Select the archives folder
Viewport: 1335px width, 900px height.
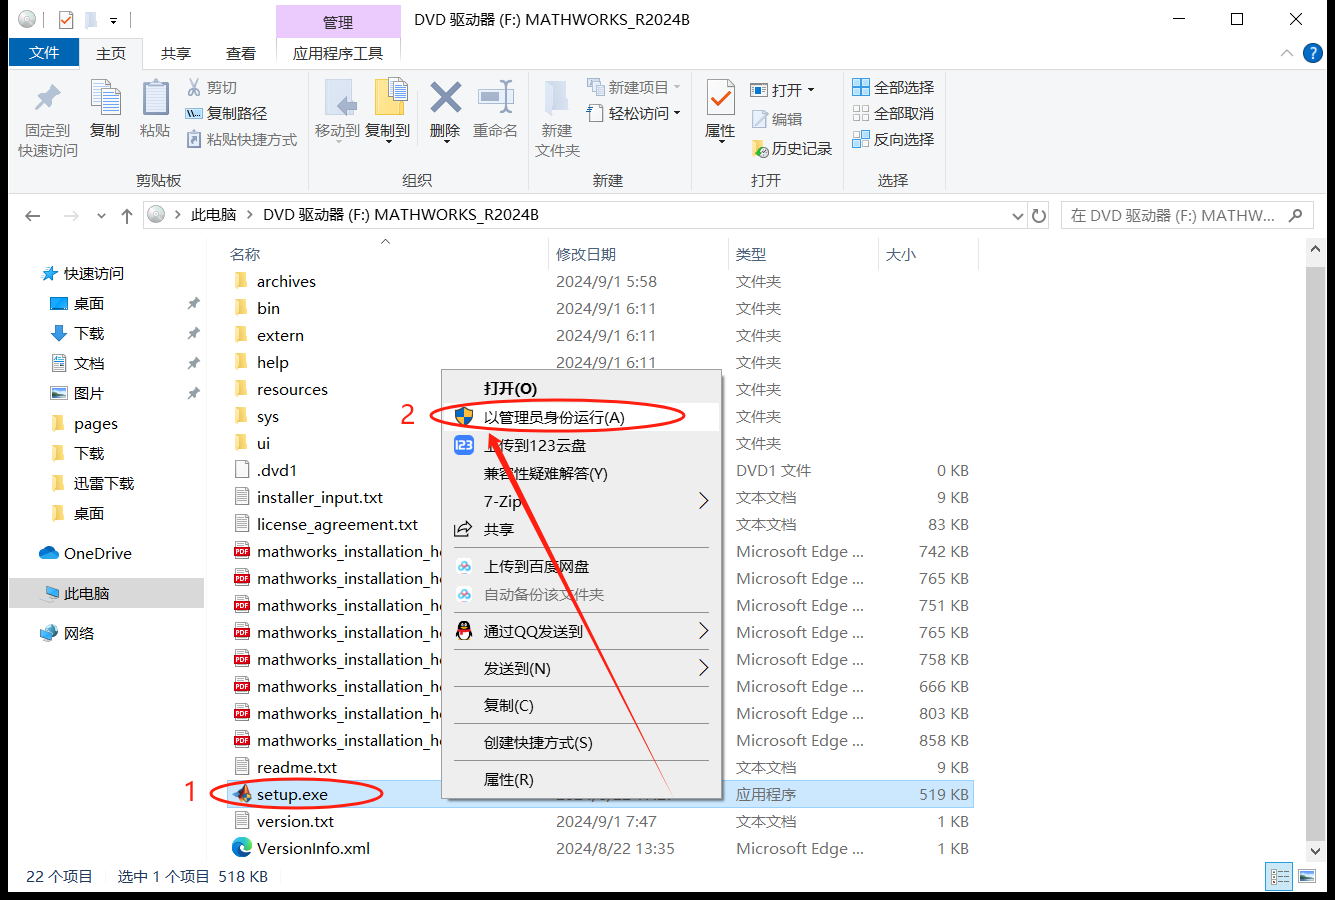tap(286, 281)
